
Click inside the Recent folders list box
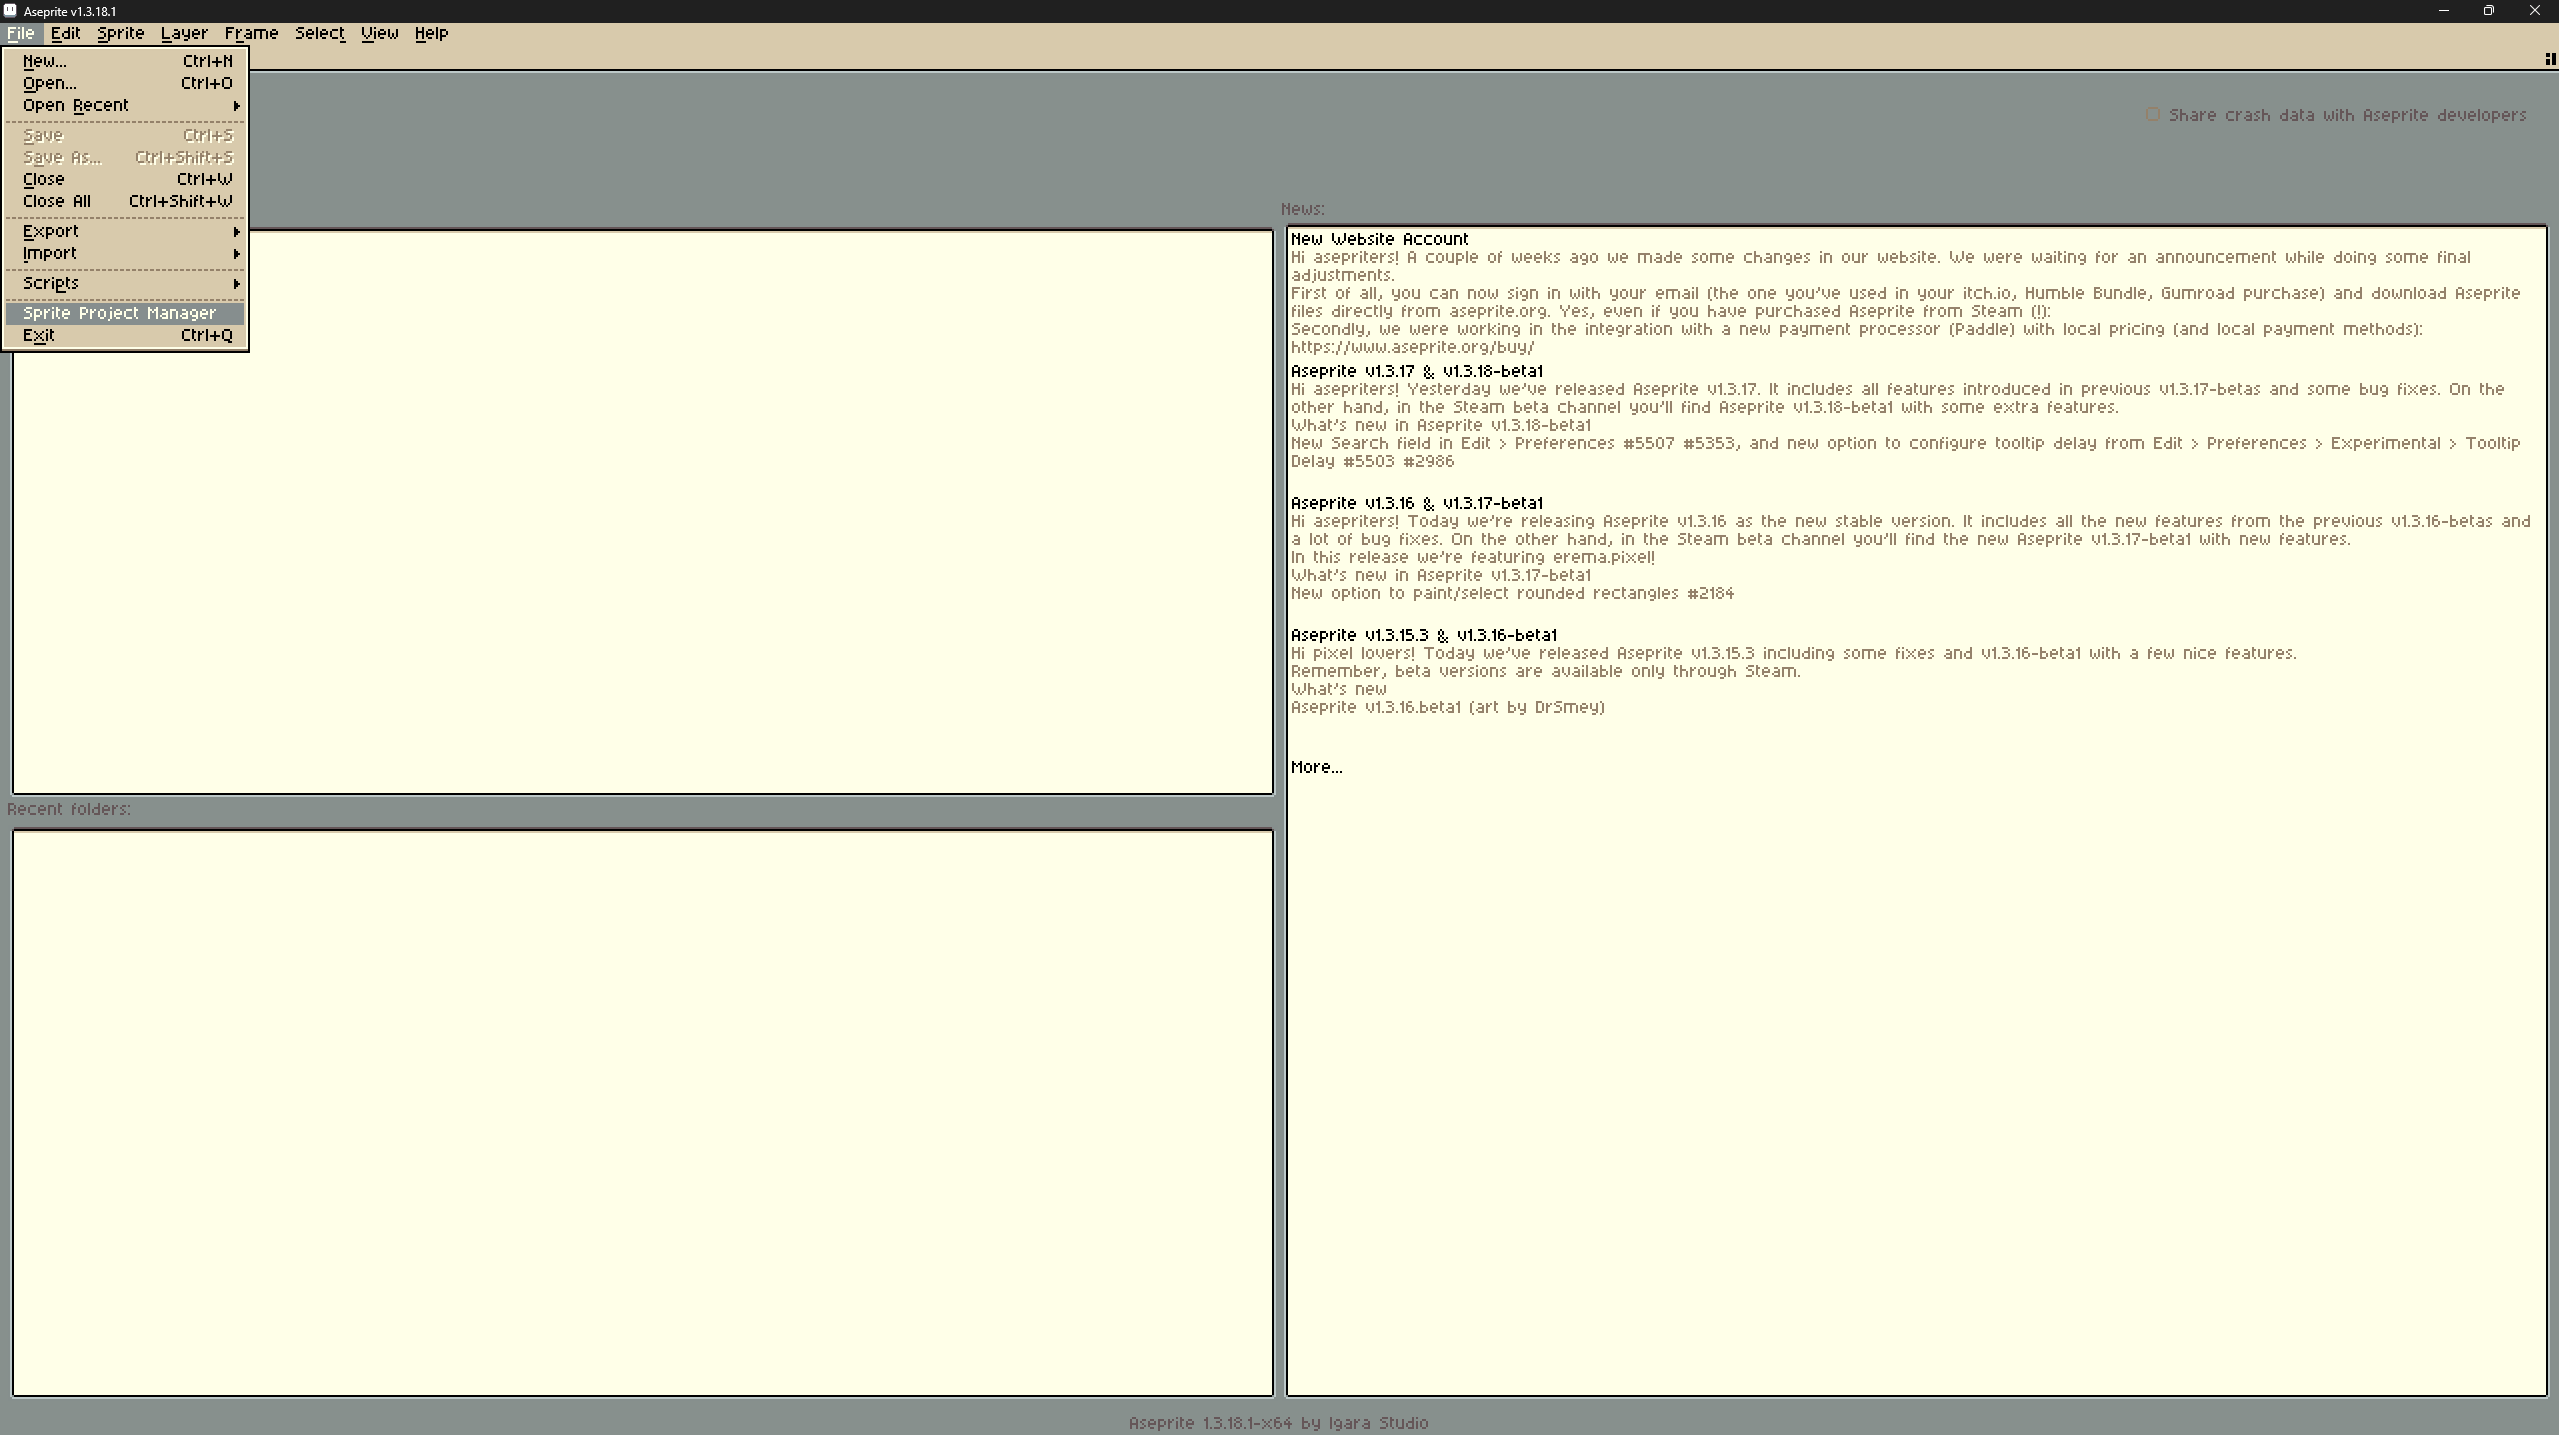[x=642, y=1112]
